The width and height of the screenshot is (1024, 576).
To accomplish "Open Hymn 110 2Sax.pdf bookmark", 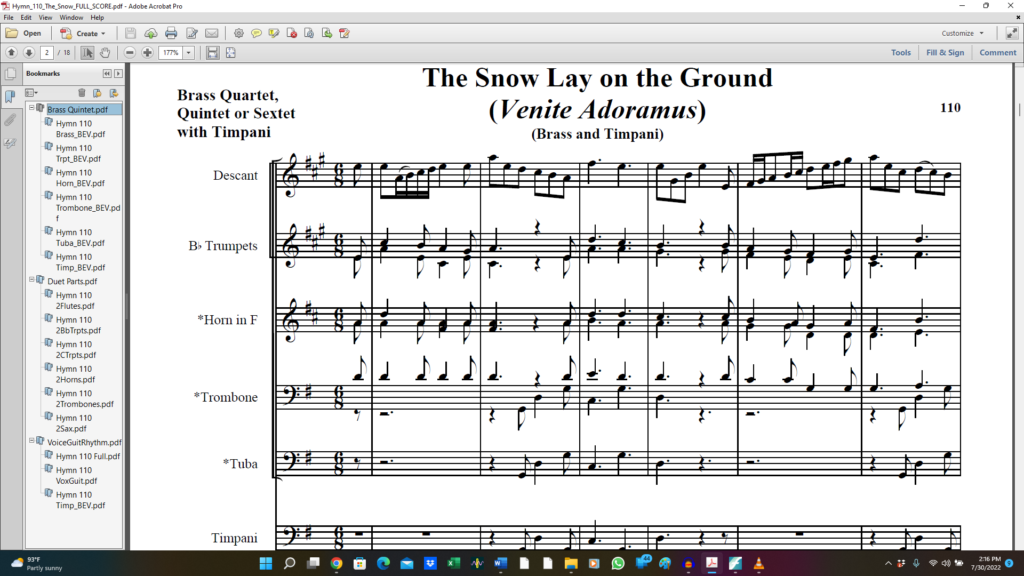I will coord(74,423).
